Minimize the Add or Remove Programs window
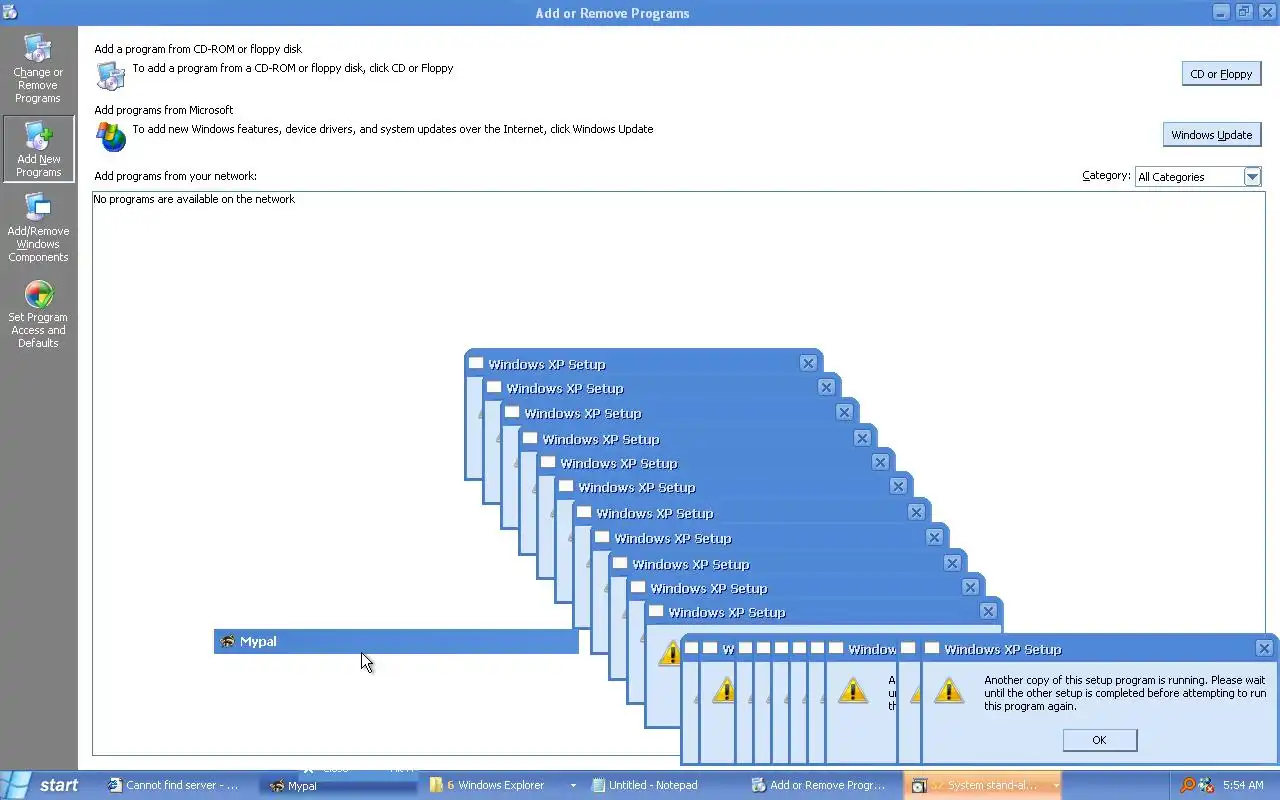Screen dimensions: 1280x800 point(1221,12)
